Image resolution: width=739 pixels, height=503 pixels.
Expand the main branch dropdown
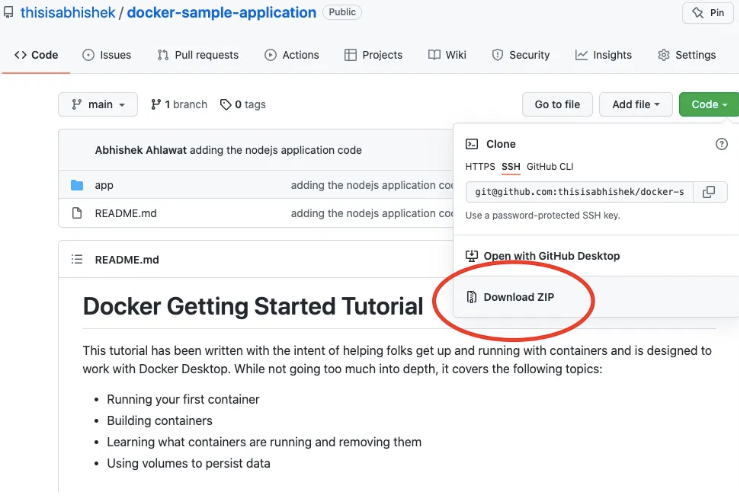coord(98,104)
